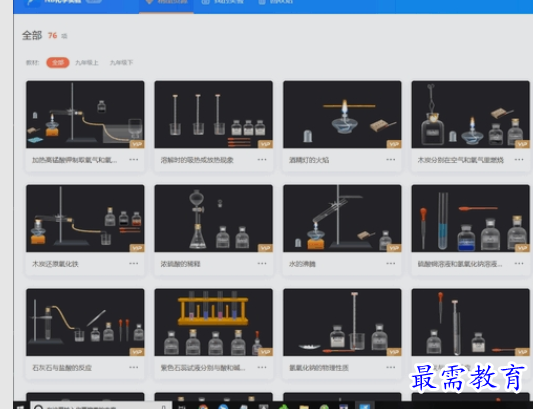This screenshot has width=533, height=409.
Task: Filter experiments by 九年级下
Action: pyautogui.click(x=121, y=63)
